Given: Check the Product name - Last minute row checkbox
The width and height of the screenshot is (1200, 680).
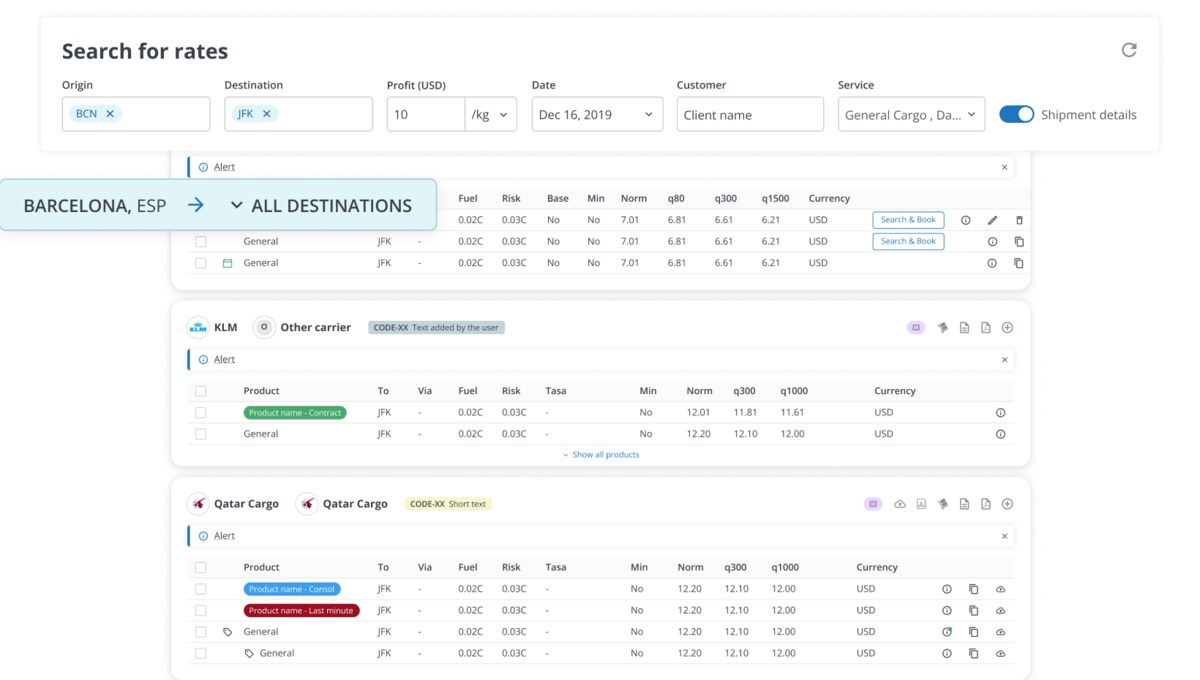Looking at the screenshot, I should tap(201, 610).
